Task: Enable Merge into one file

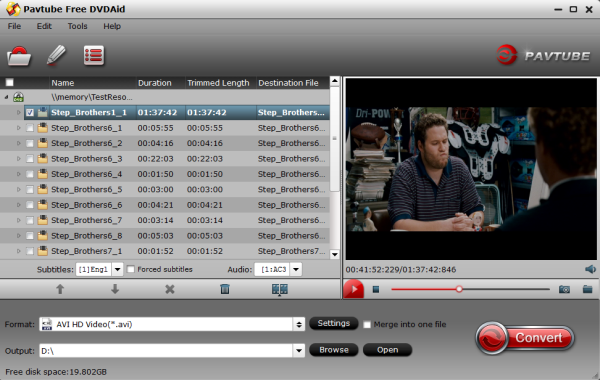Action: [x=367, y=325]
